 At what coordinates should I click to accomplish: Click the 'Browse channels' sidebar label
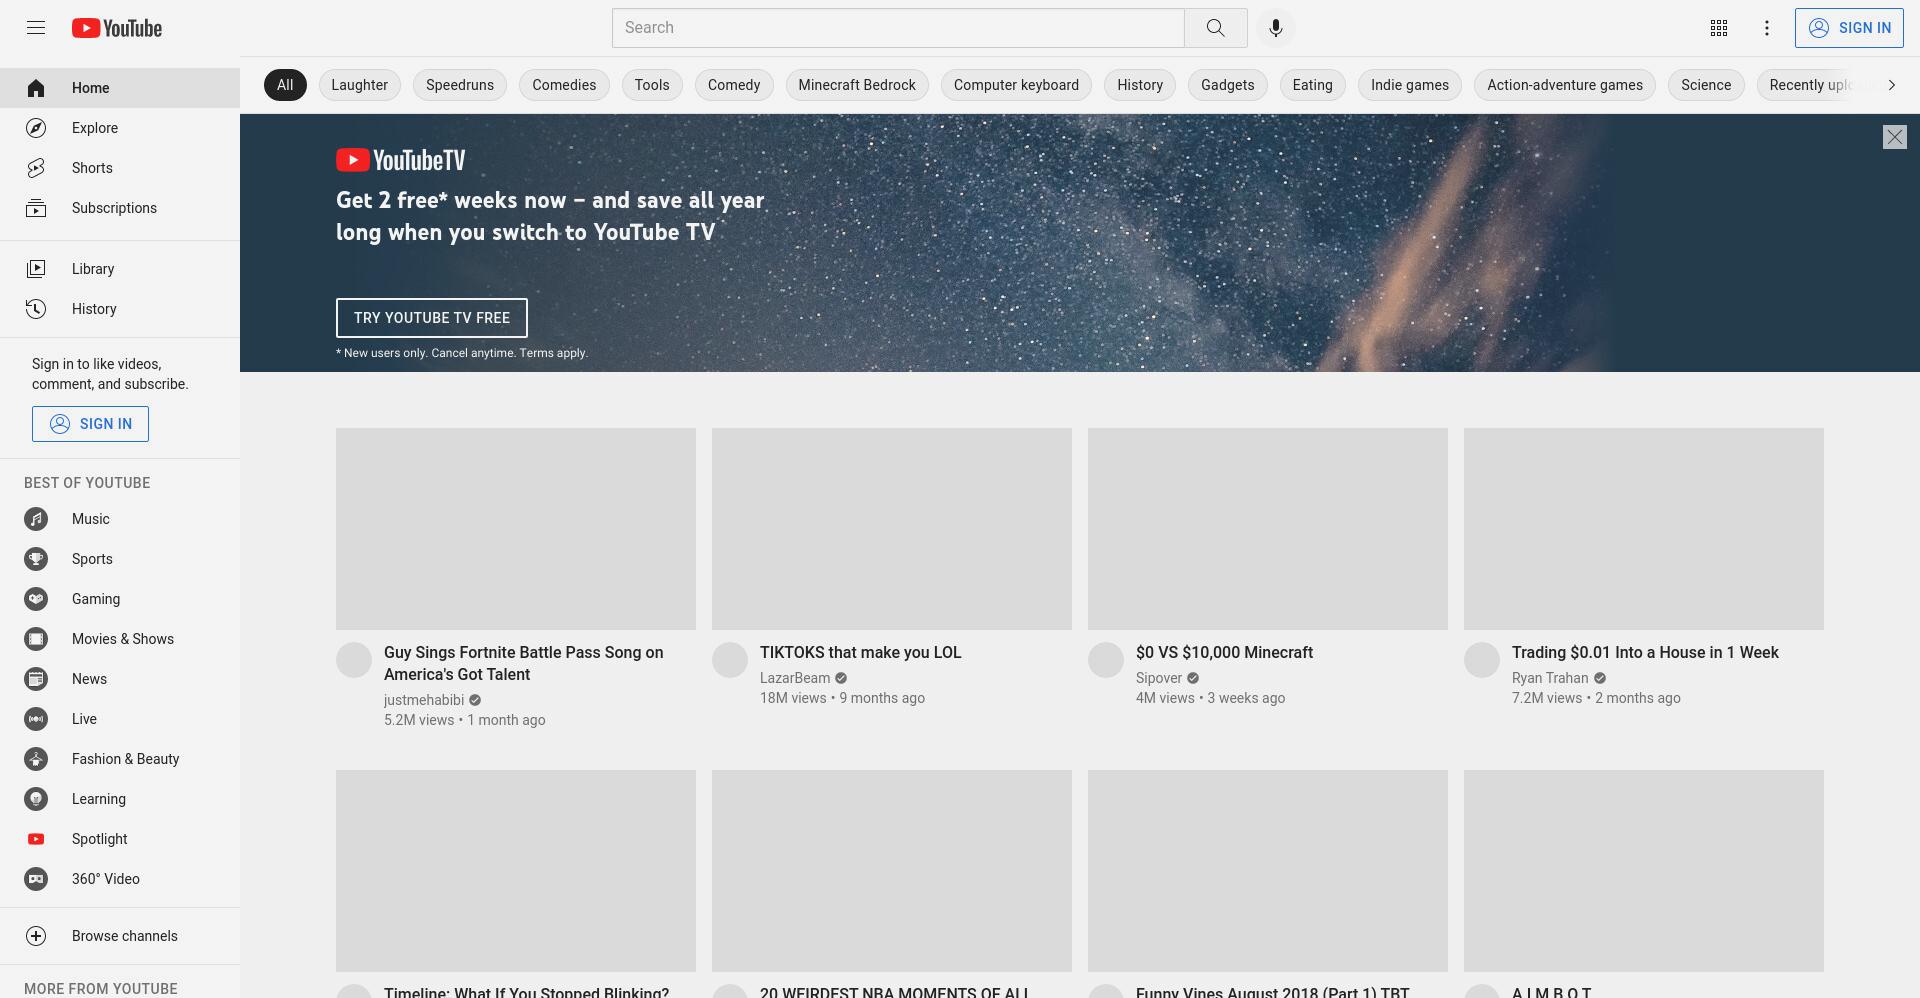[125, 936]
